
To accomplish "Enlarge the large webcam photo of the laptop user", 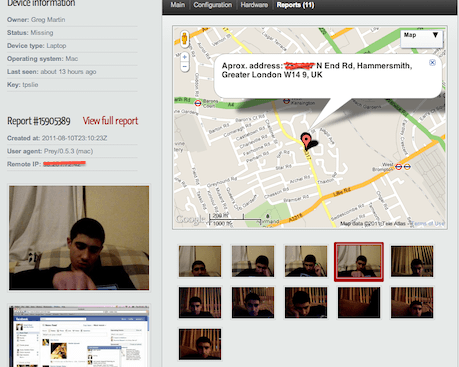I will pos(79,238).
